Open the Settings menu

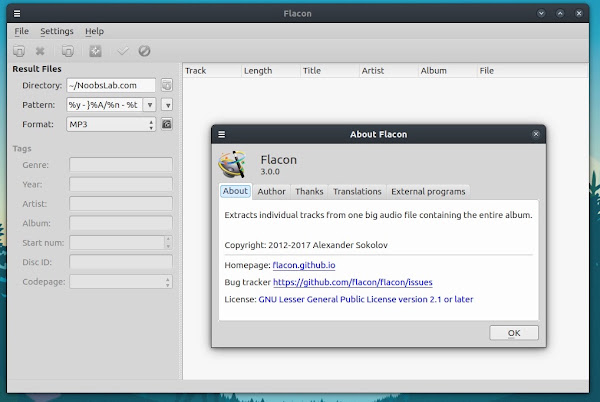coord(57,31)
